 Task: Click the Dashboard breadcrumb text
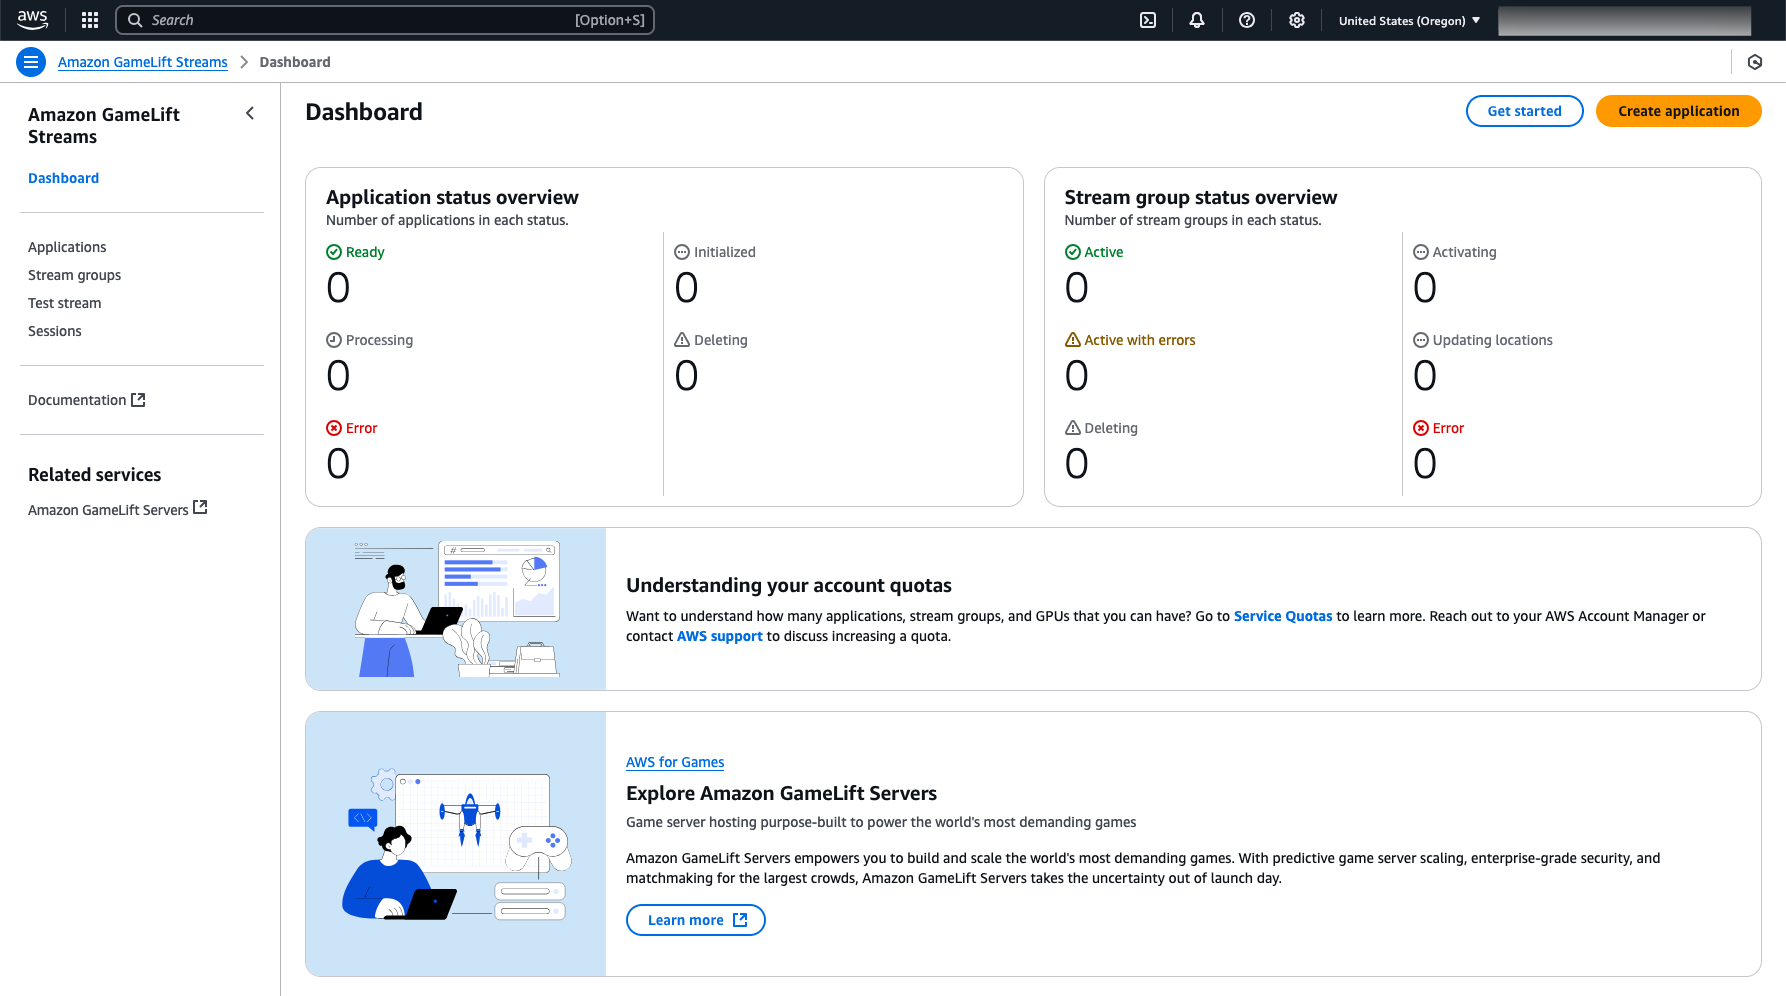pyautogui.click(x=295, y=62)
